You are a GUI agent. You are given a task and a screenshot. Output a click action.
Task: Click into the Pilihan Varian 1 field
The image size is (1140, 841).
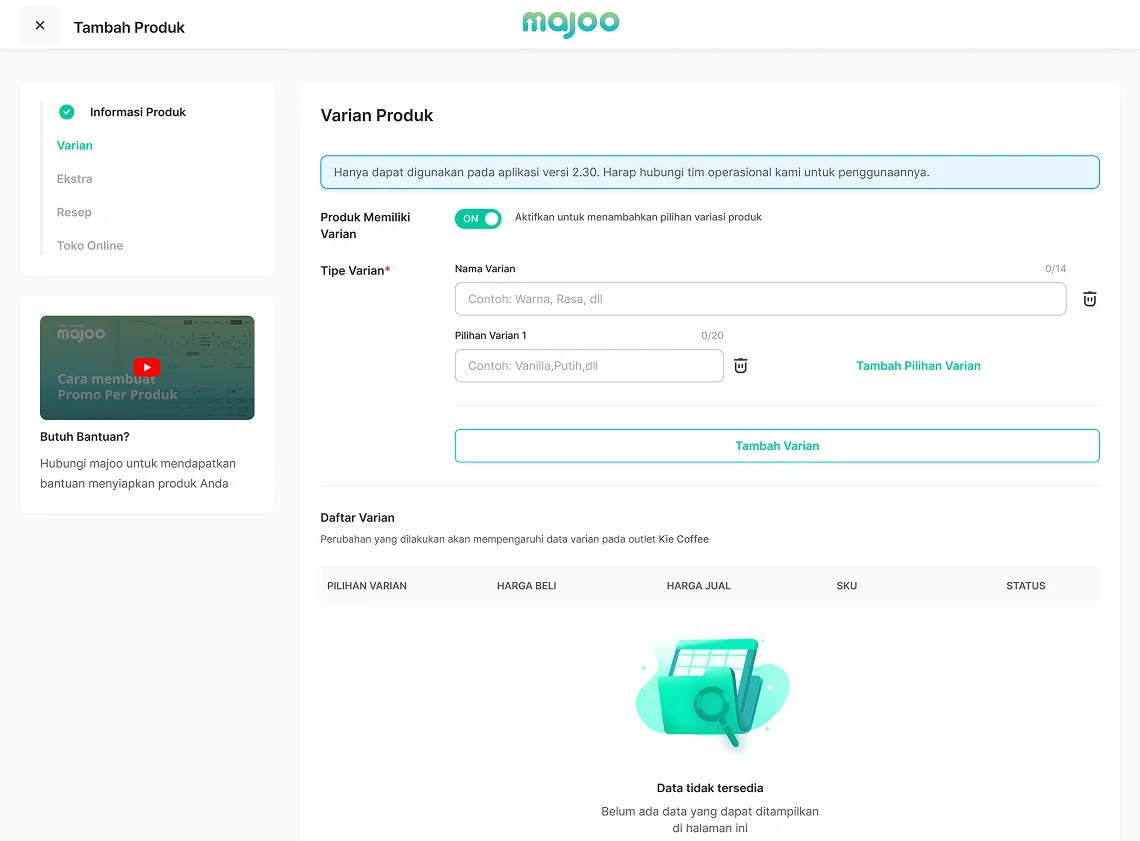point(588,366)
